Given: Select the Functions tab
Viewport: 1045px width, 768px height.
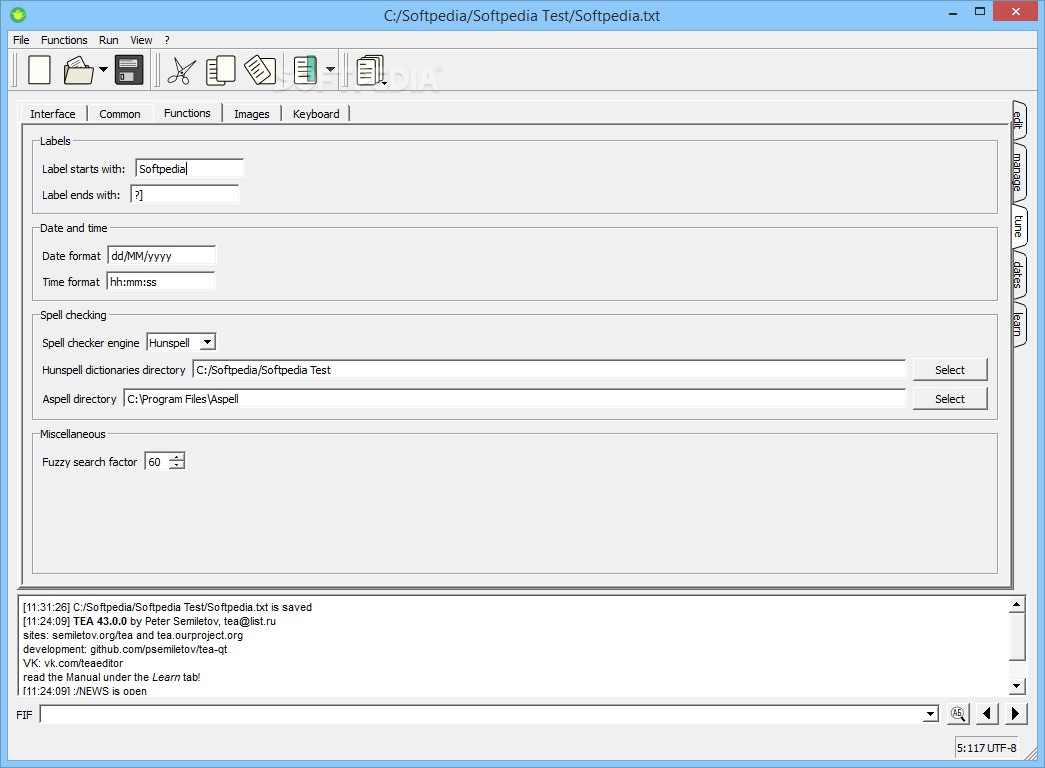Looking at the screenshot, I should [187, 113].
